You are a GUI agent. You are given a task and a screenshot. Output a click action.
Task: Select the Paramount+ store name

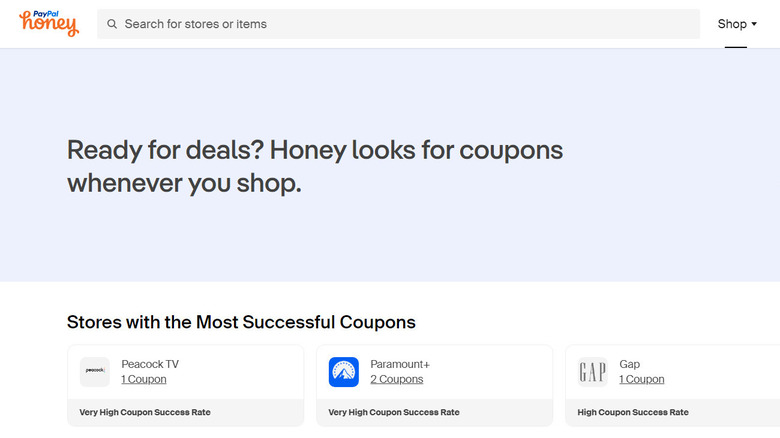400,364
